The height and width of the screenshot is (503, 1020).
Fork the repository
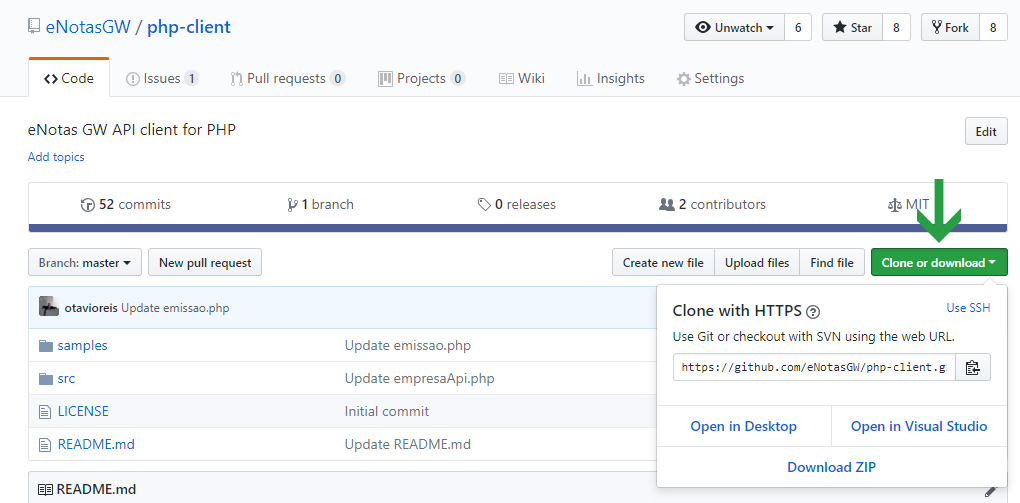(x=950, y=27)
